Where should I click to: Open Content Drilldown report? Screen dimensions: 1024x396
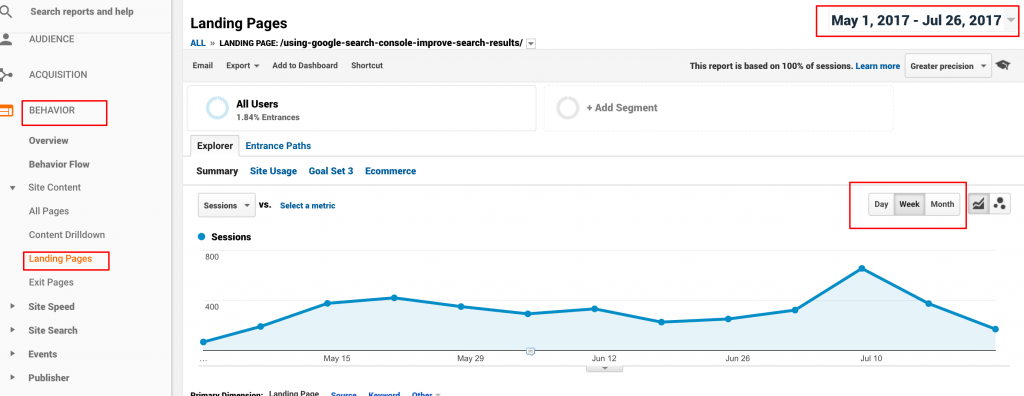(67, 235)
